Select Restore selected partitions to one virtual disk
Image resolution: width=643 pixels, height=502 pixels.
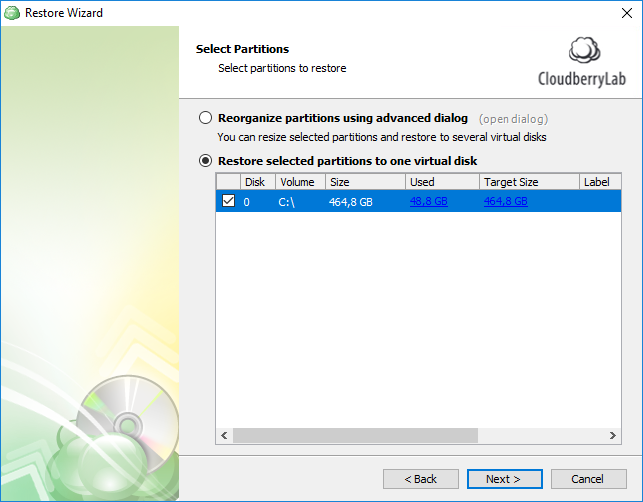[x=205, y=161]
